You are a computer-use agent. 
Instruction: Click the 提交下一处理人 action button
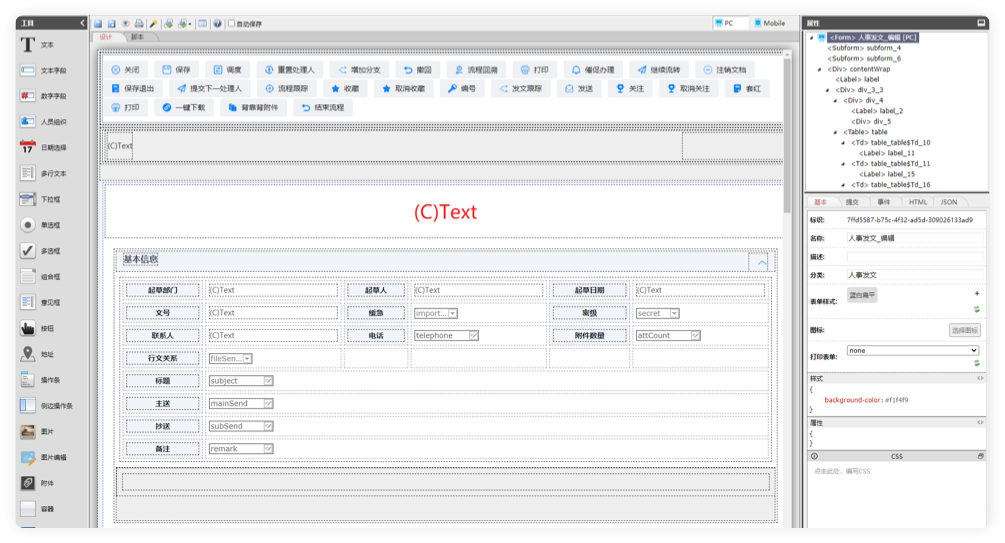(210, 88)
